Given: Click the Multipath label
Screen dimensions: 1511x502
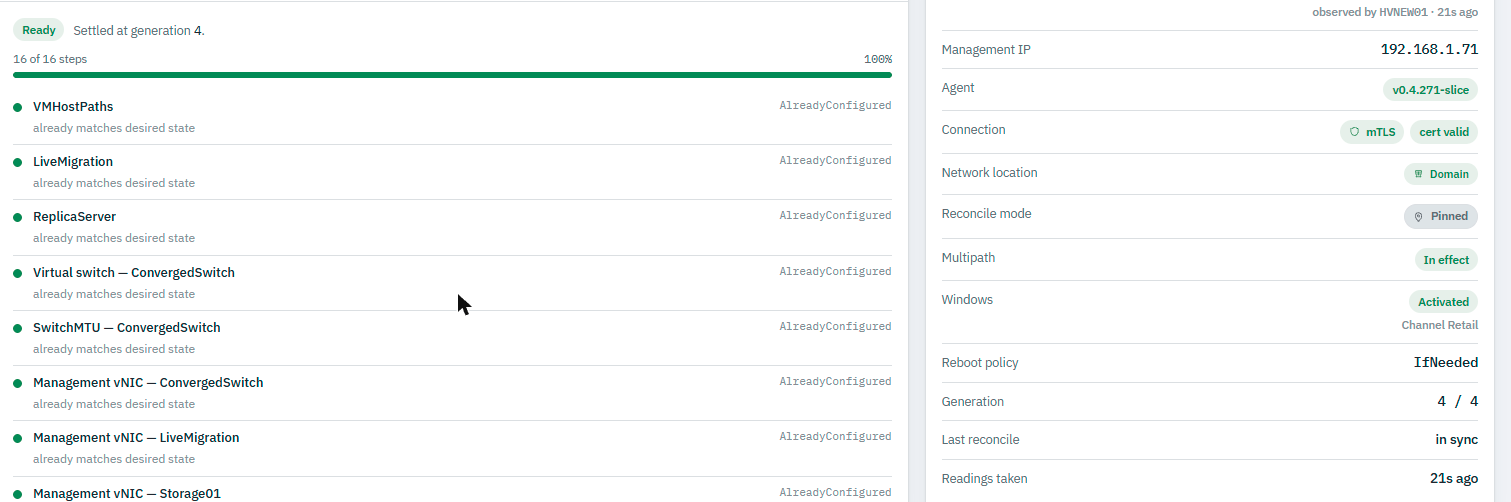Looking at the screenshot, I should click(969, 258).
